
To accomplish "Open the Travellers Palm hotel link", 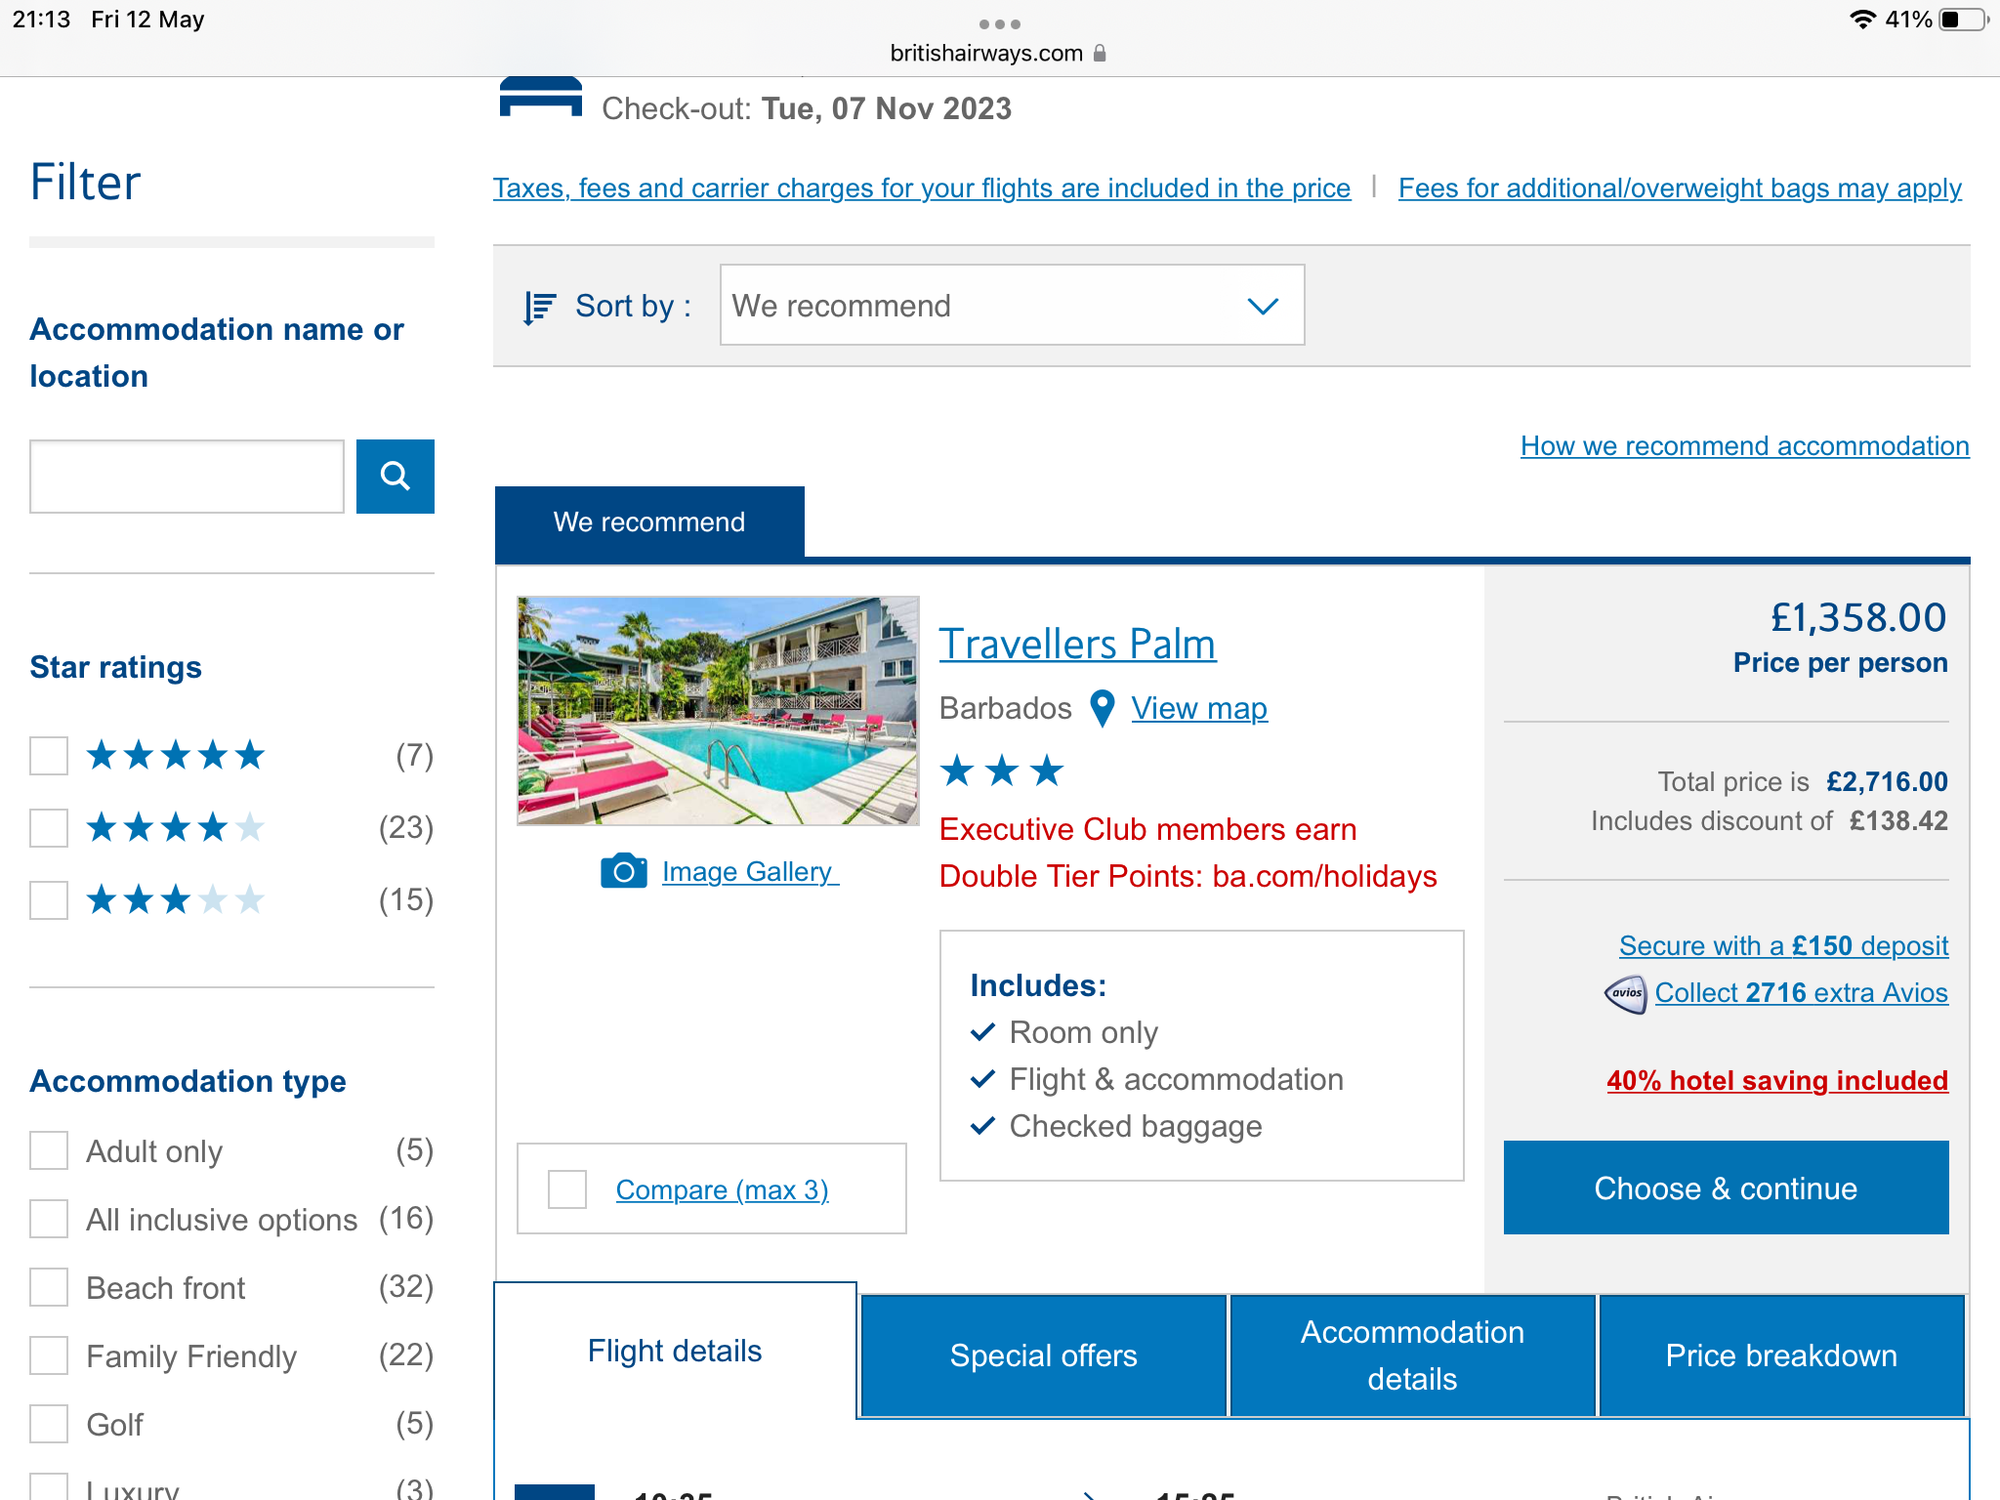I will coord(1077,644).
